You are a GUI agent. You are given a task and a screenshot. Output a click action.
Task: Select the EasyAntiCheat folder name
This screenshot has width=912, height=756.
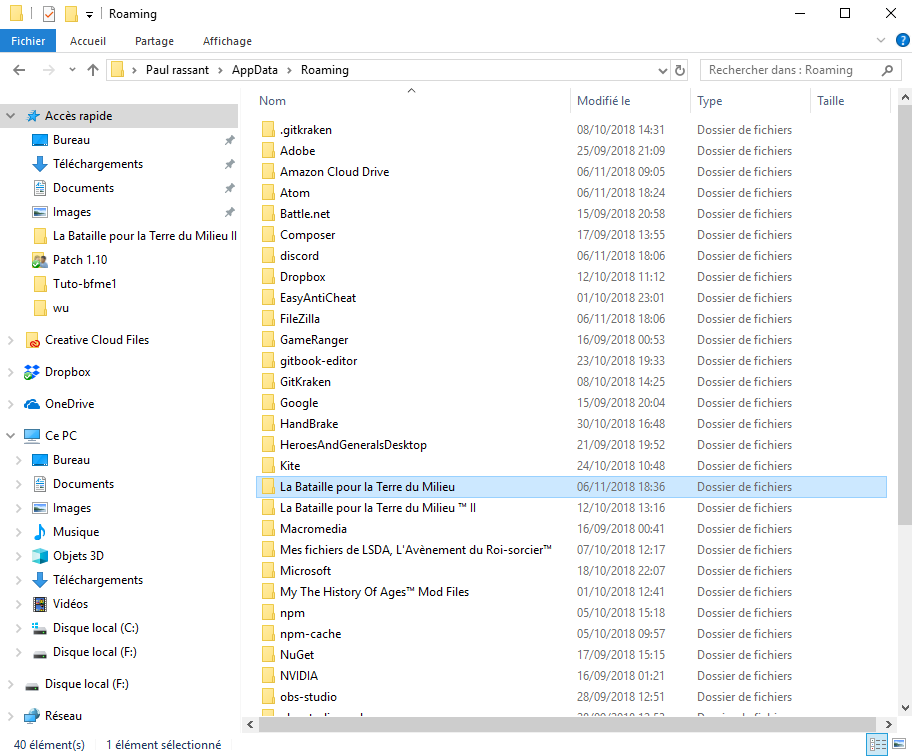click(318, 298)
